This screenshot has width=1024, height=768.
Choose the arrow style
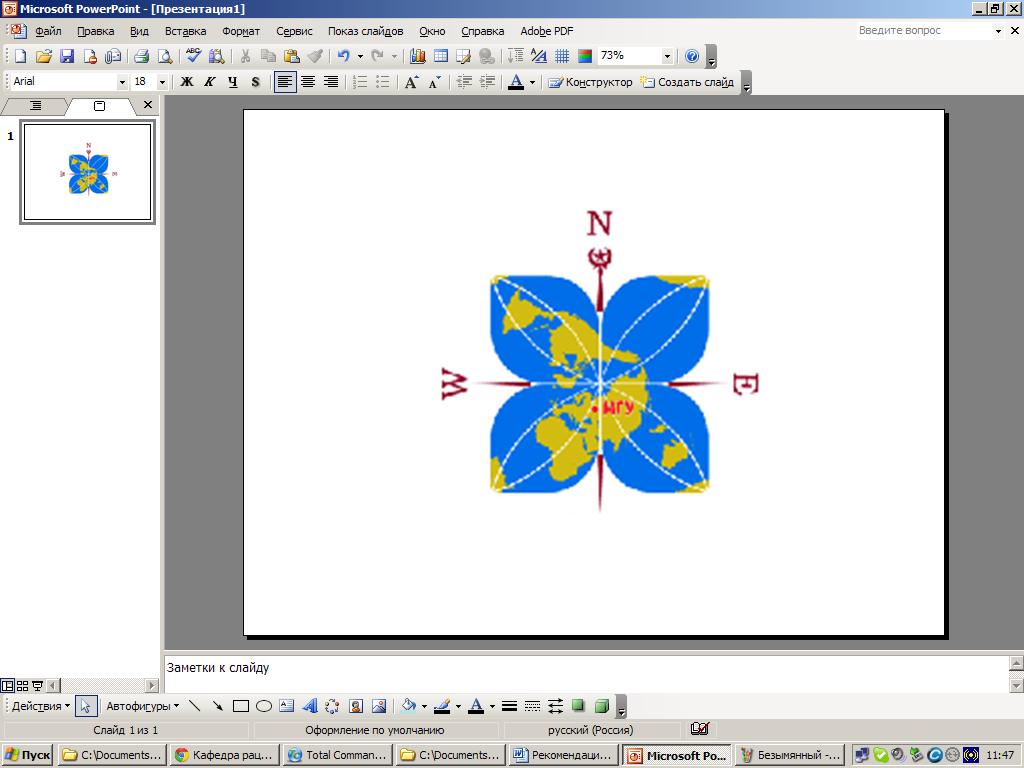tap(555, 706)
